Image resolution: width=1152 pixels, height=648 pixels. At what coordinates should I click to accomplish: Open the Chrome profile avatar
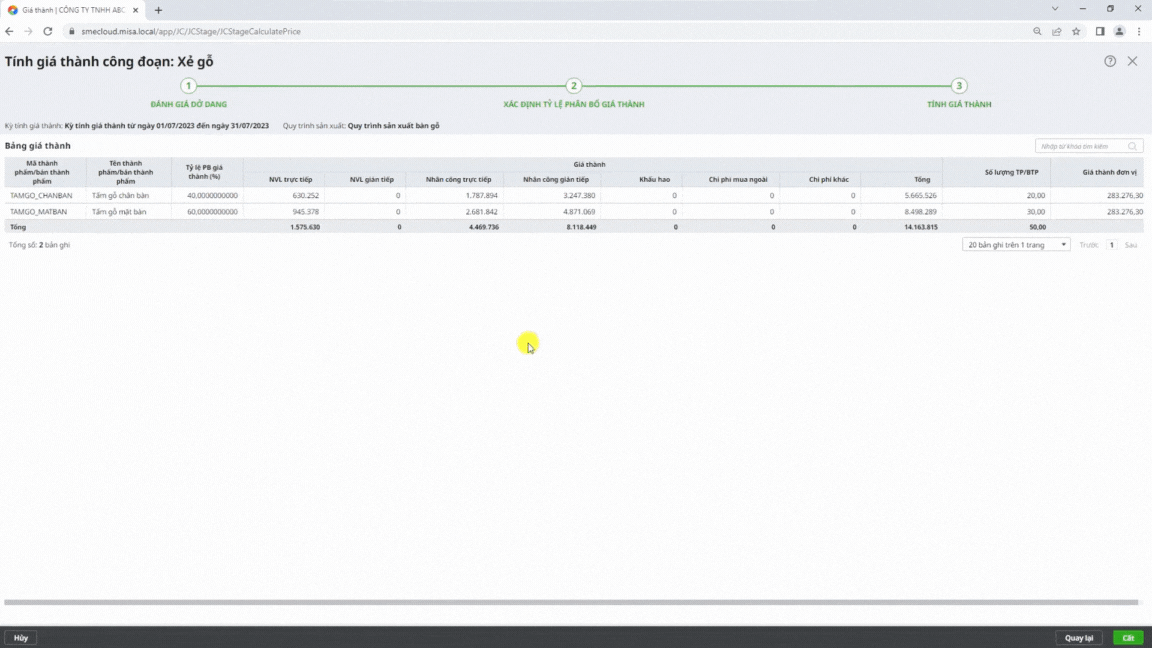pyautogui.click(x=1119, y=31)
